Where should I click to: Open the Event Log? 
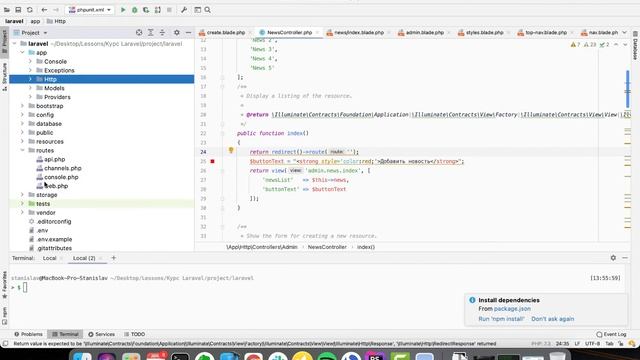click(x=611, y=334)
